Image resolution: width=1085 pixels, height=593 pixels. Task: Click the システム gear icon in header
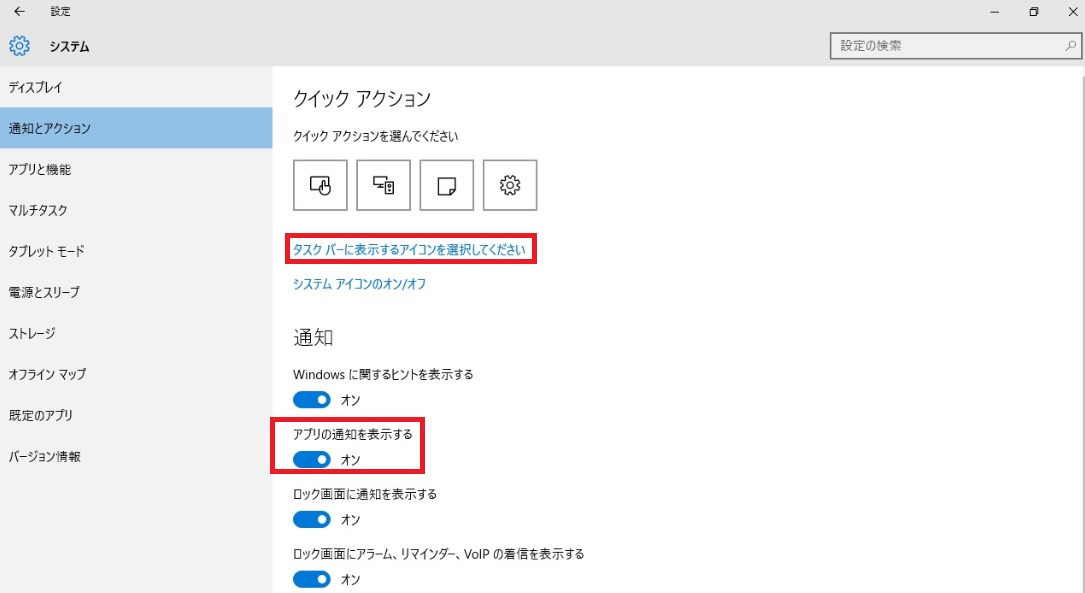19,46
